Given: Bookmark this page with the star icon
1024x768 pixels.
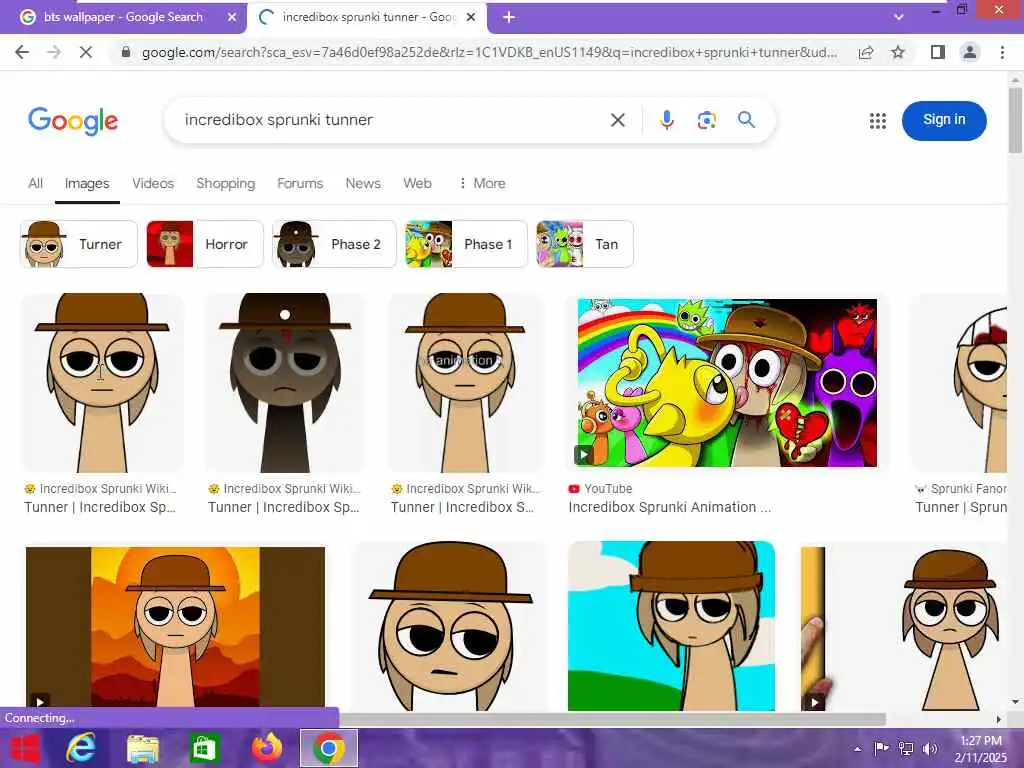Looking at the screenshot, I should pos(898,52).
